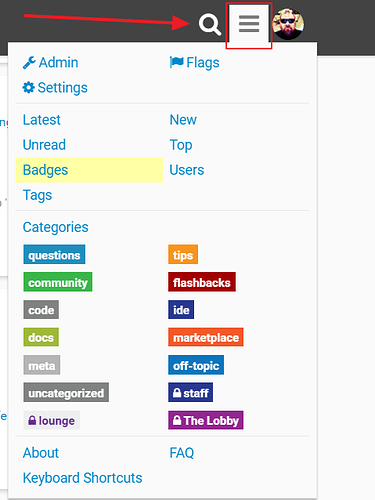Click the search magnifier icon
Screen dimensions: 375x500
point(210,24)
